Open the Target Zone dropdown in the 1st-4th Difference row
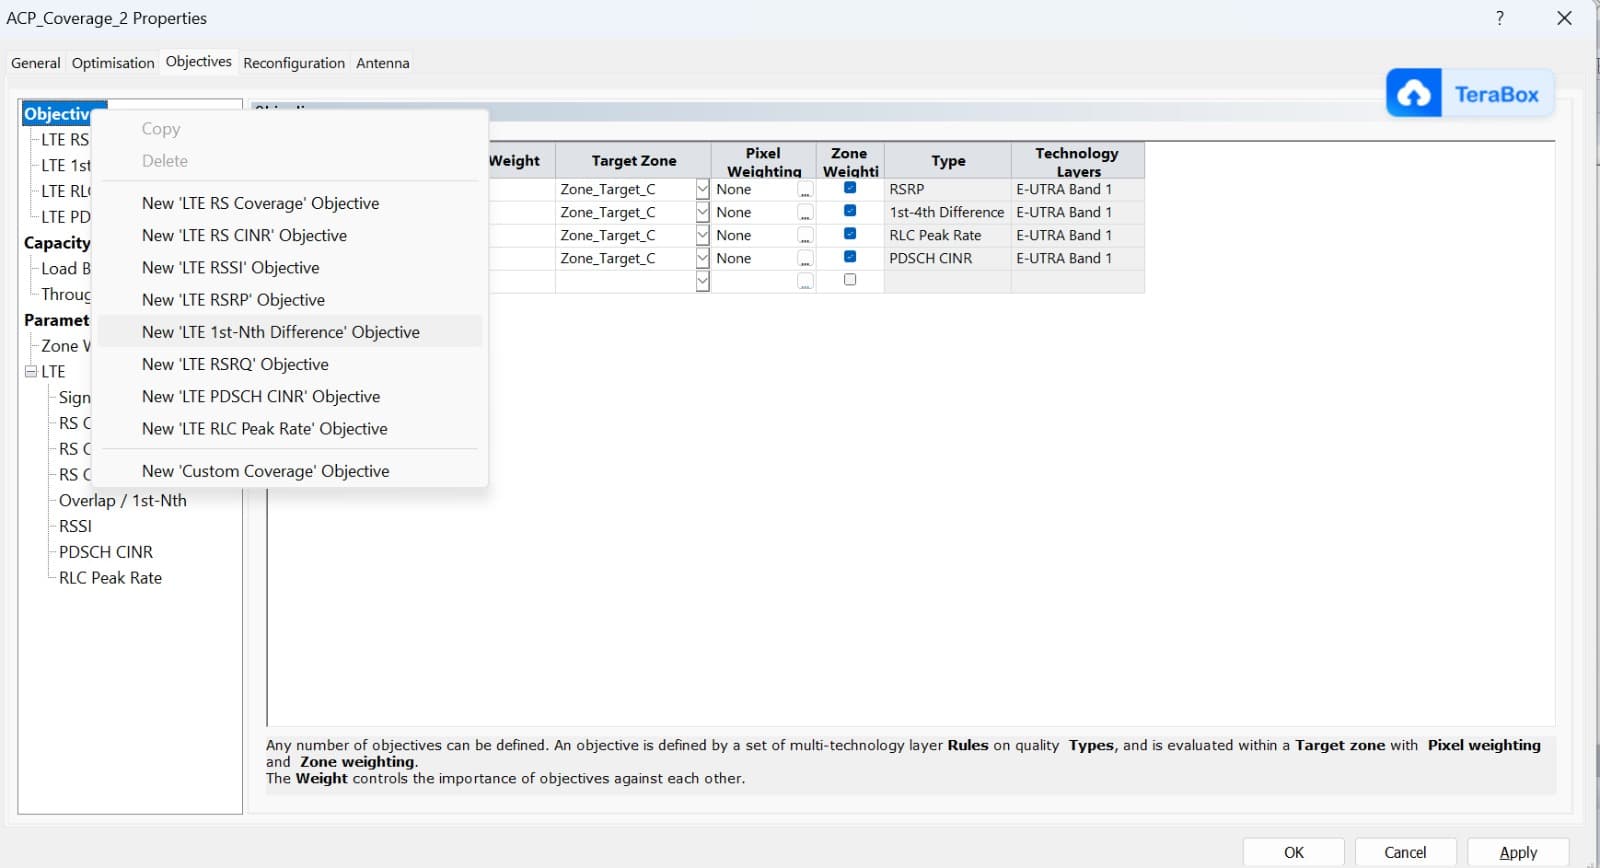Screen dimensions: 1600x868 702,212
